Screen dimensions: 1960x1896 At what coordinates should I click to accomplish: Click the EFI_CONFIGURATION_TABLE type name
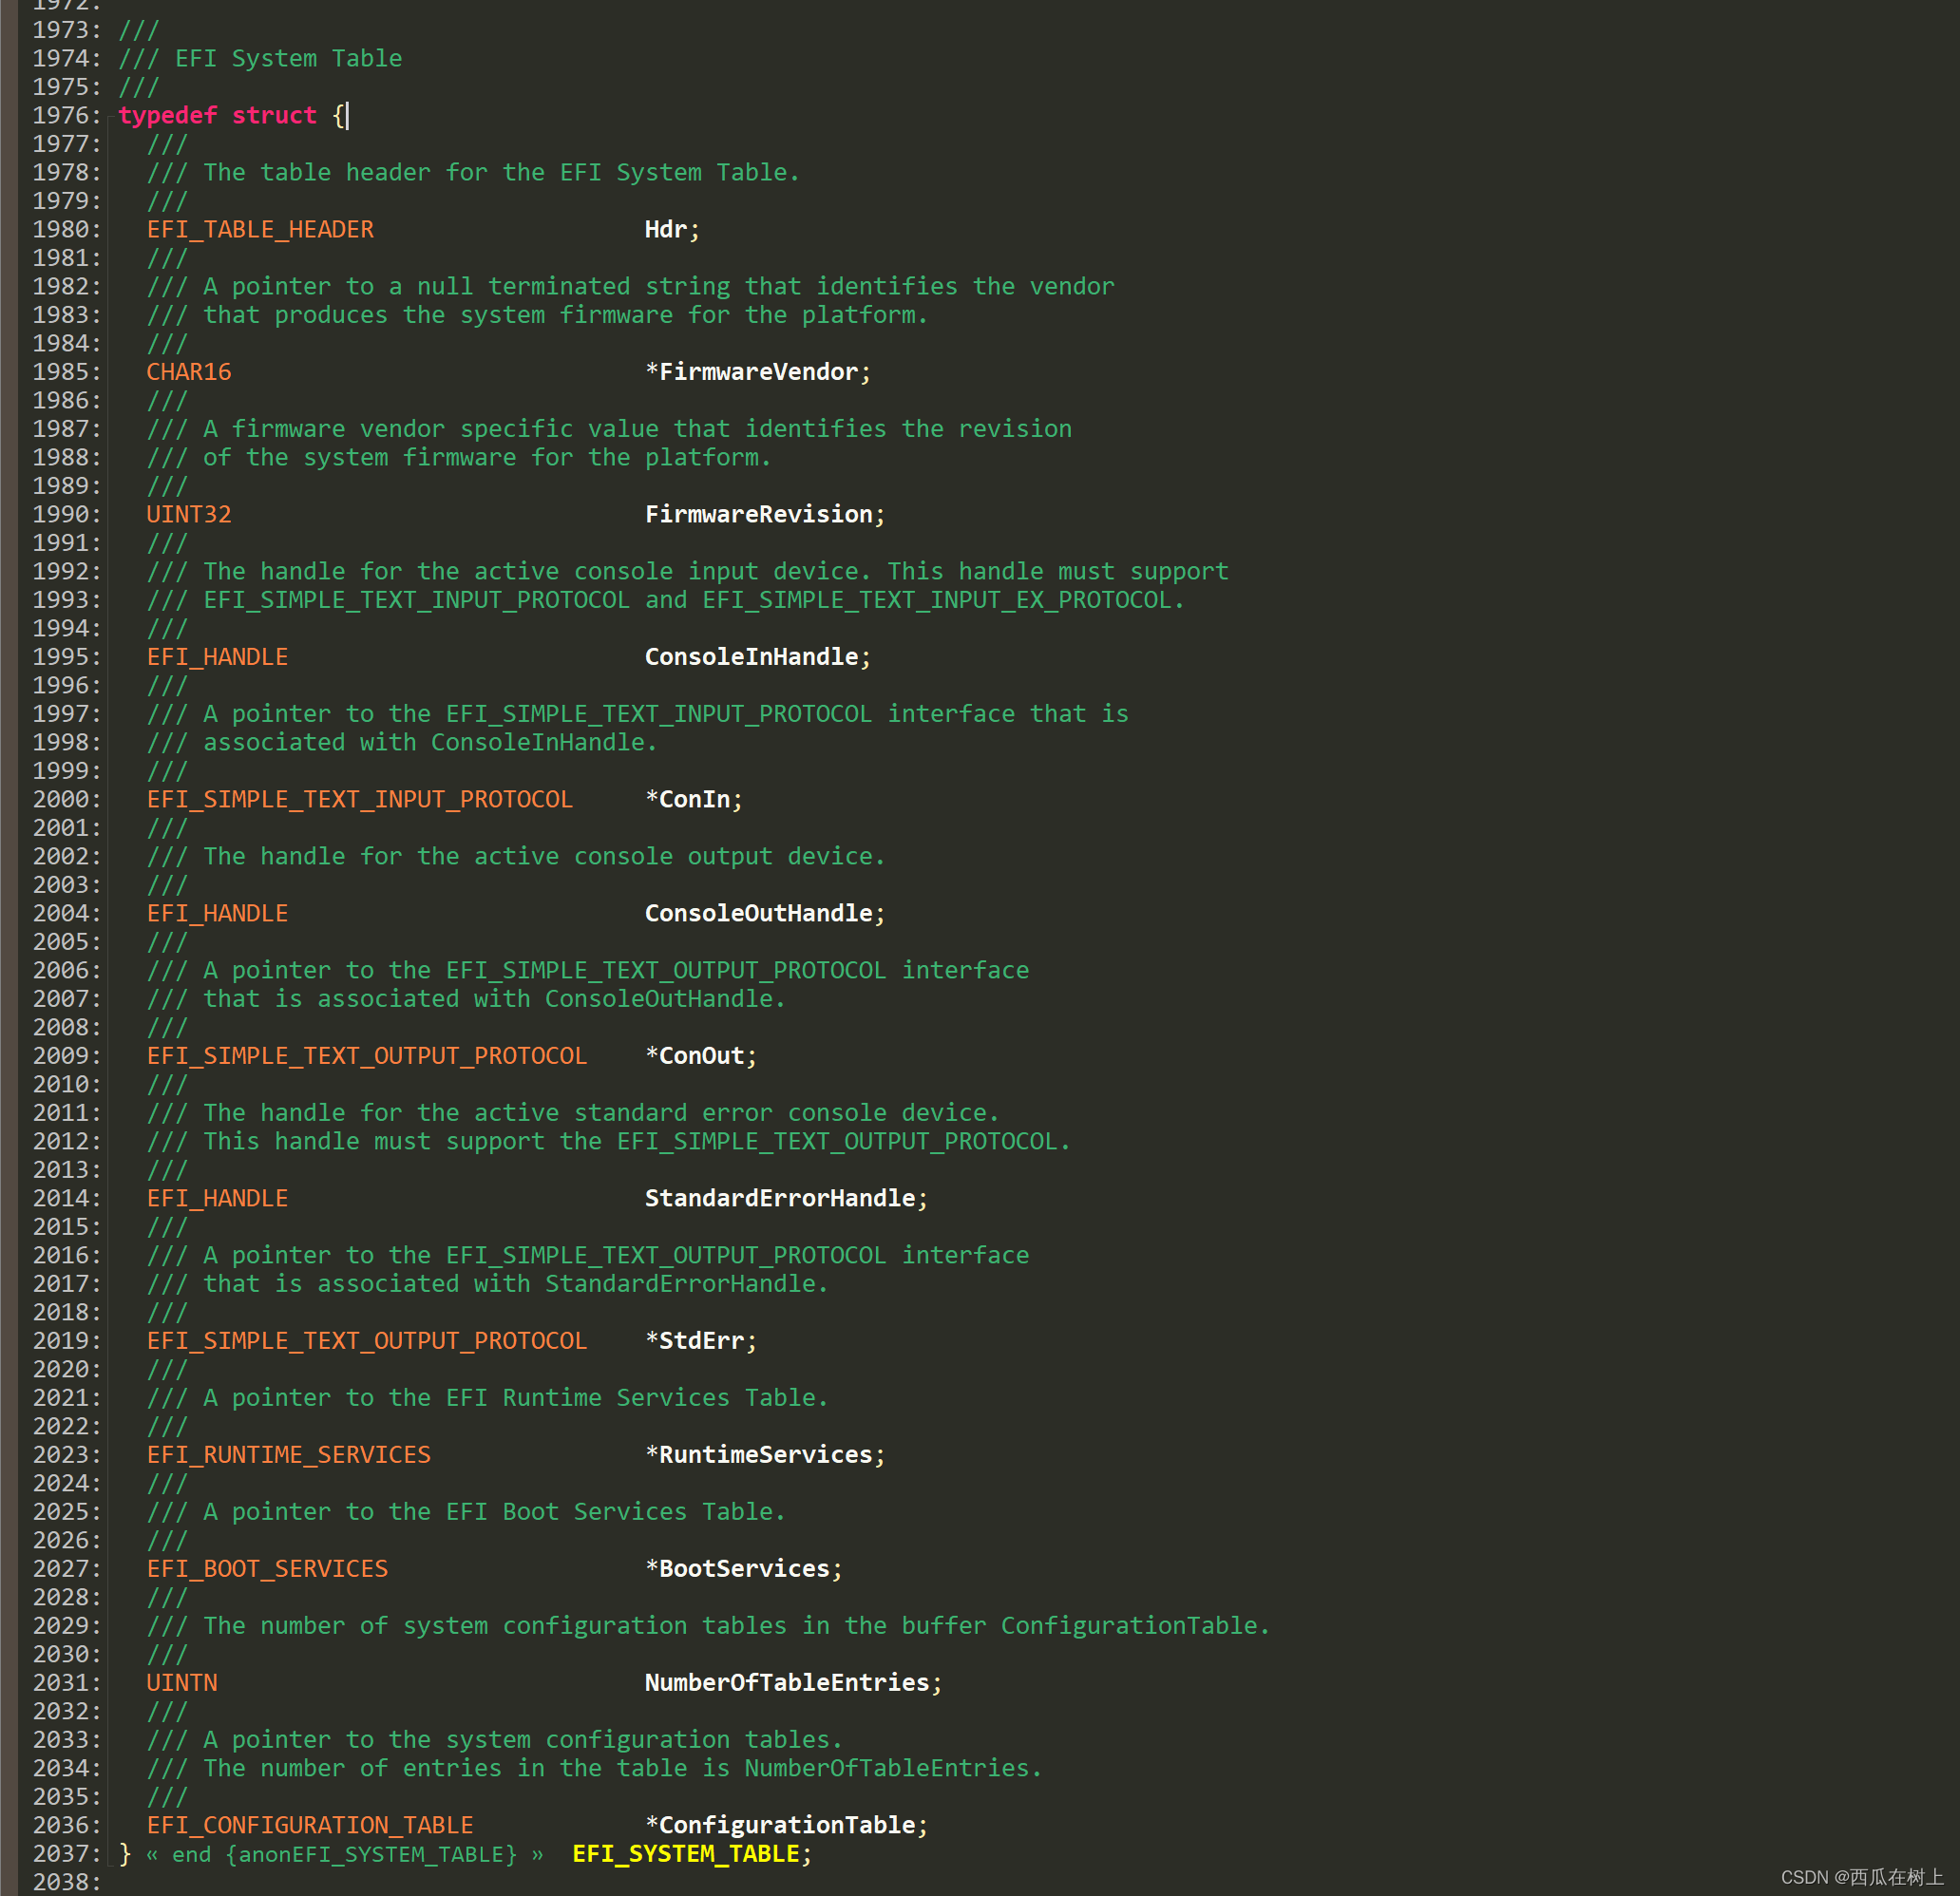[310, 1826]
